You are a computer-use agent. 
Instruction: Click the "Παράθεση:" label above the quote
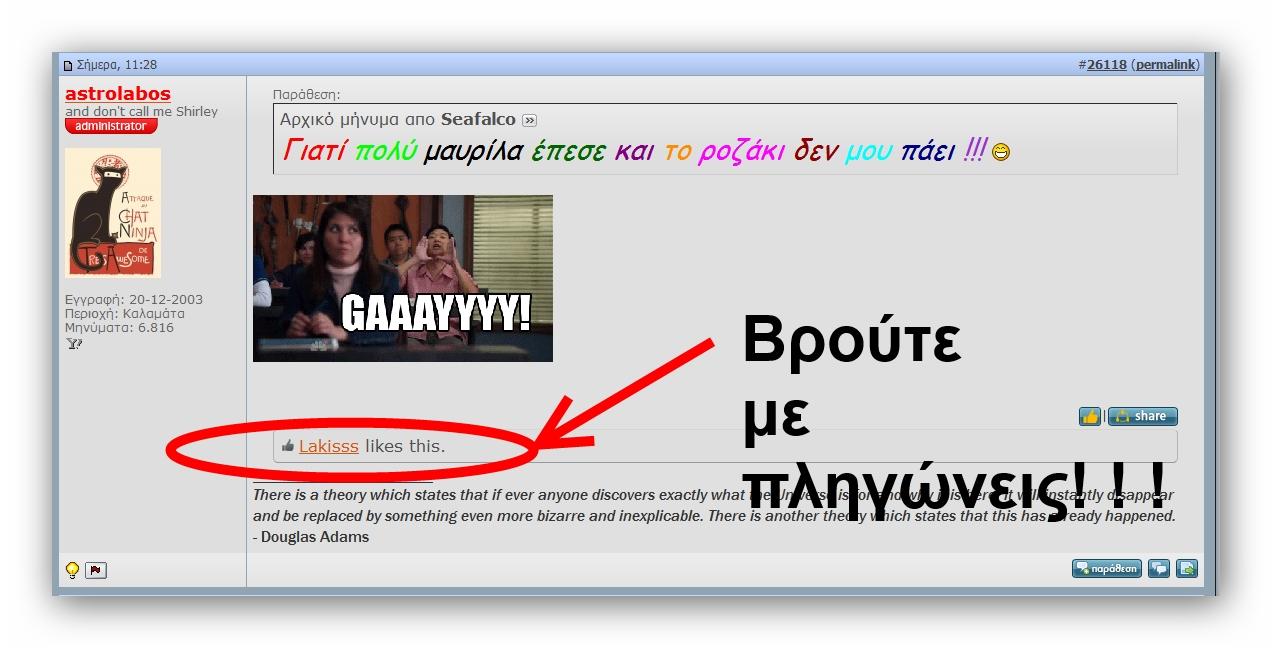[x=307, y=95]
